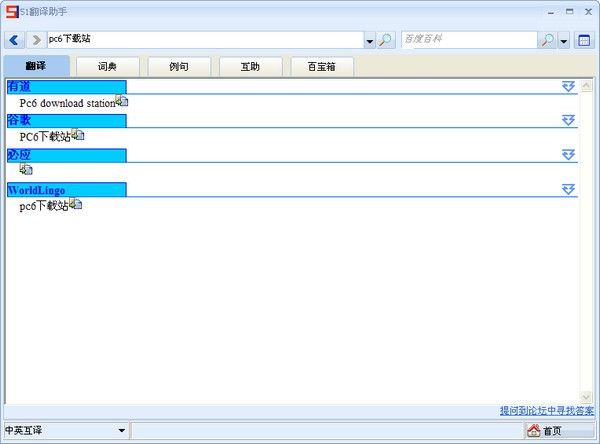
Task: Copy the 有道 result Pc6 download station
Action: [x=122, y=101]
